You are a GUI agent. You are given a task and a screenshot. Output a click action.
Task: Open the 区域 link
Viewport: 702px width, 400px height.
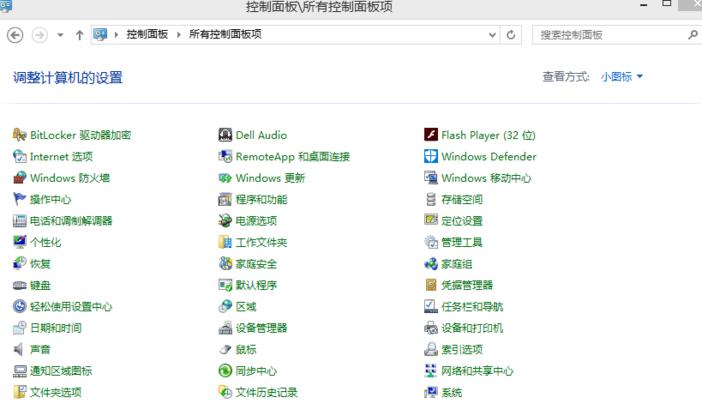pyautogui.click(x=246, y=307)
